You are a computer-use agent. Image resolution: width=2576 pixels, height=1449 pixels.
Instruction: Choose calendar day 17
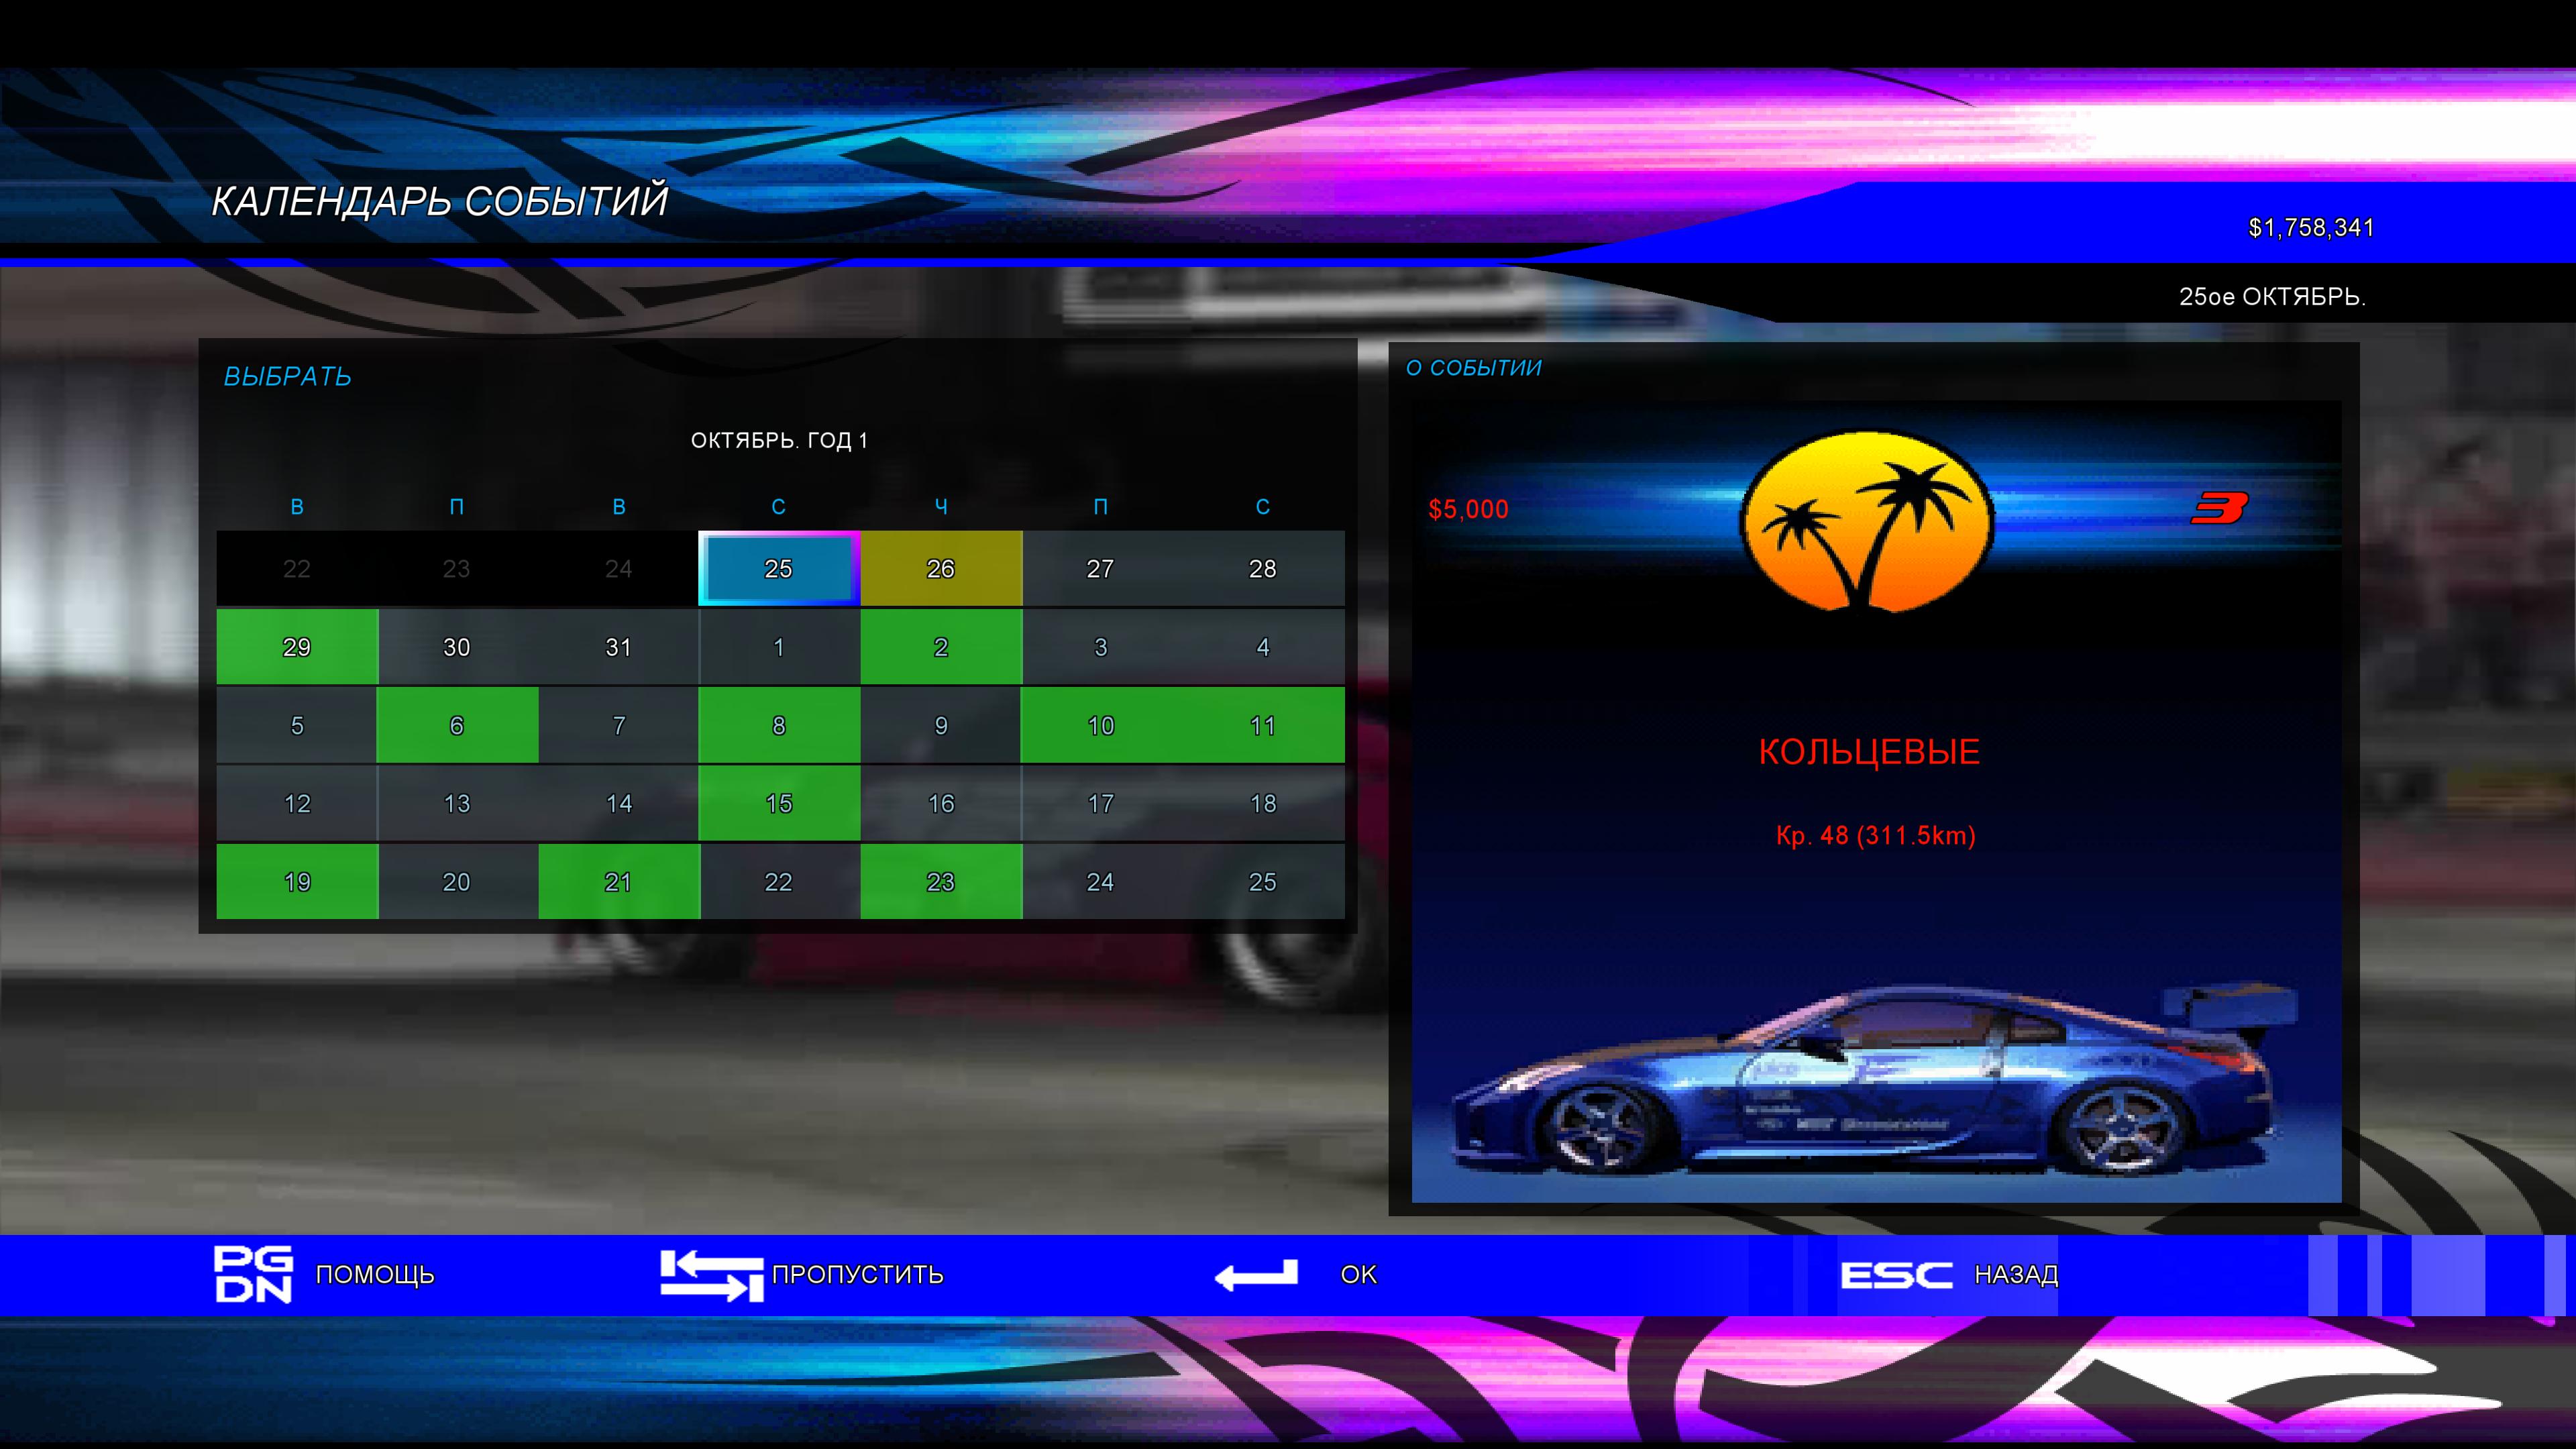coord(1101,803)
